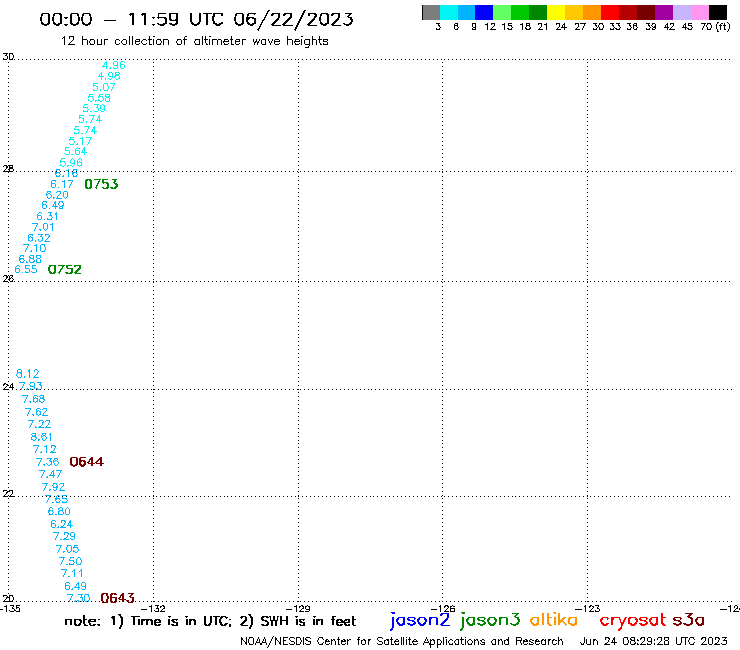740x650 pixels.
Task: Select the 5.07 wave height reading
Action: [x=104, y=87]
